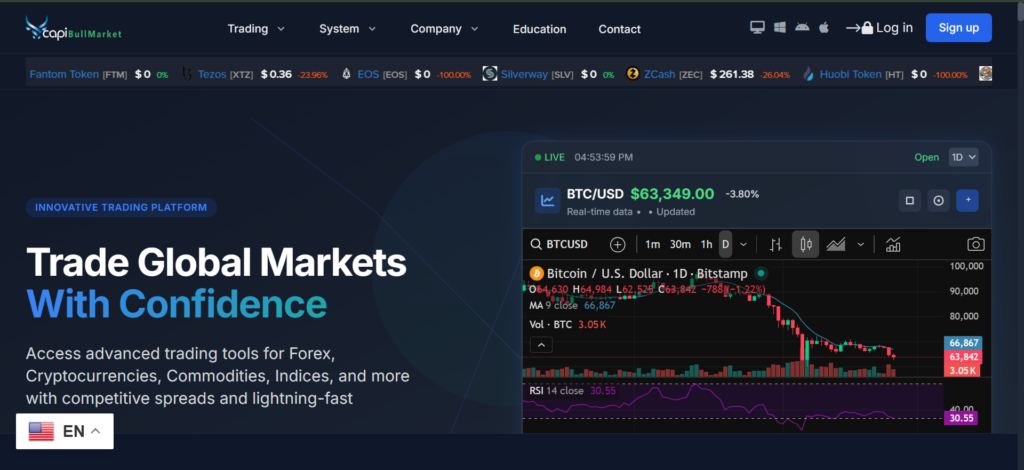The height and width of the screenshot is (470, 1024).
Task: Click the BTCUSD symbol search field
Action: point(559,244)
